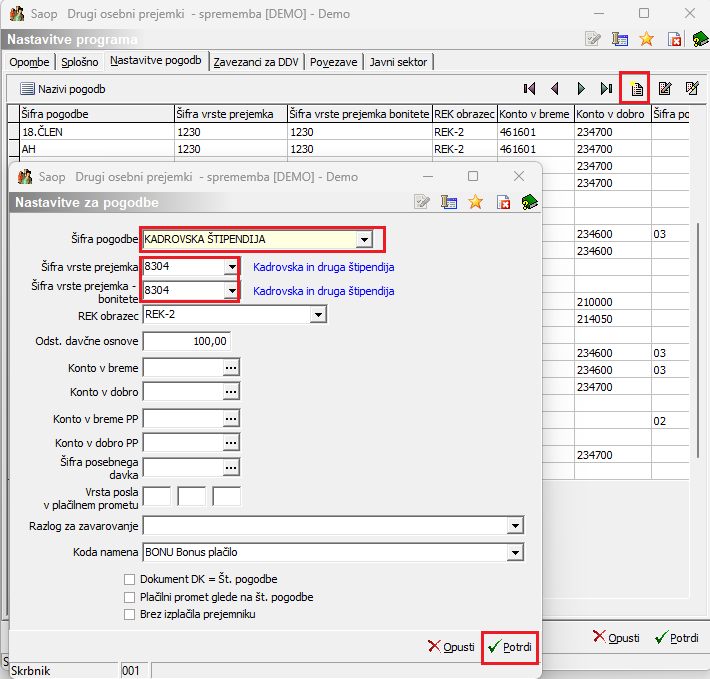
Task: Click the red-X document icon in Nastavitve programa header
Action: [x=674, y=39]
